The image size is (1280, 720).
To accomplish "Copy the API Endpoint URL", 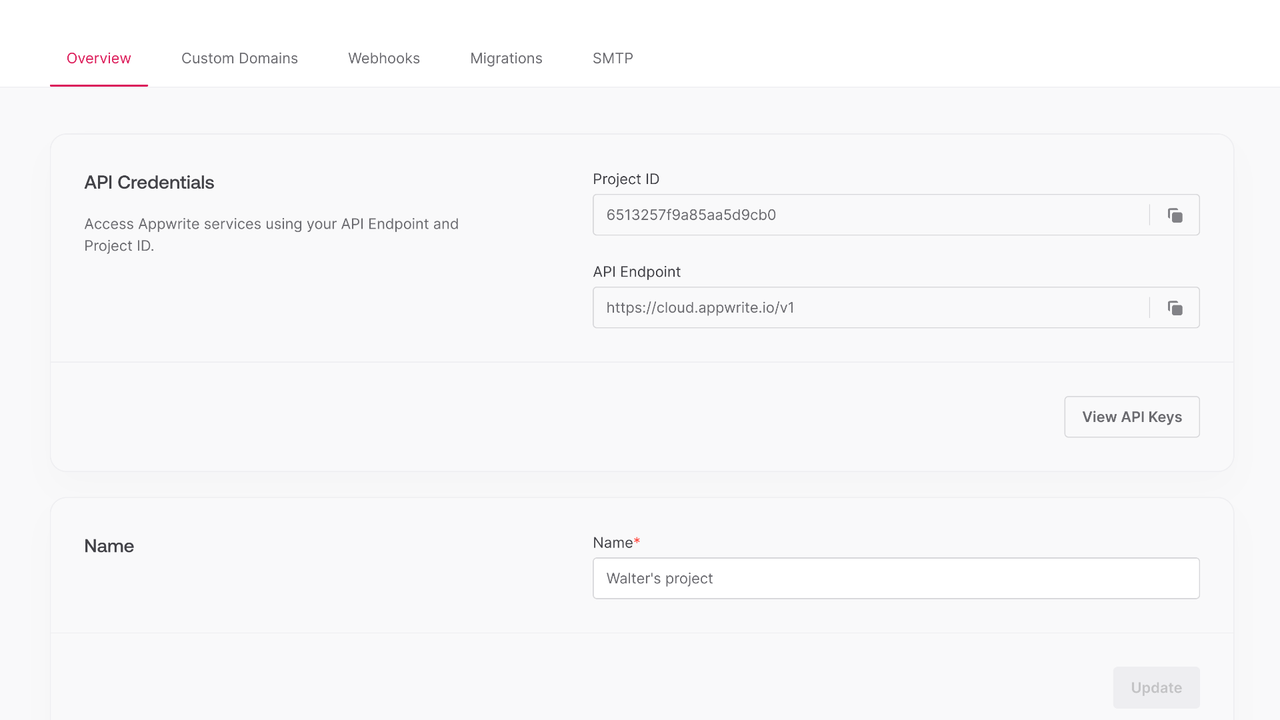I will (x=1175, y=308).
